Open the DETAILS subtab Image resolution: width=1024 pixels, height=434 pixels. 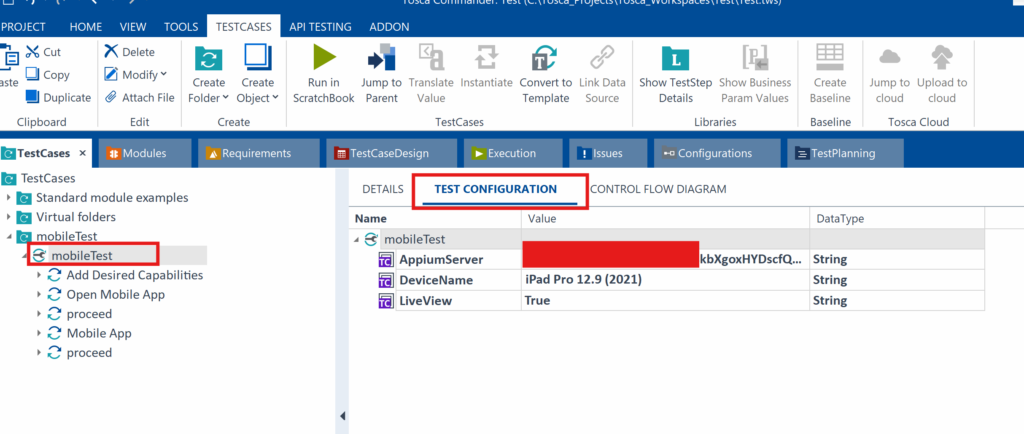click(x=383, y=189)
